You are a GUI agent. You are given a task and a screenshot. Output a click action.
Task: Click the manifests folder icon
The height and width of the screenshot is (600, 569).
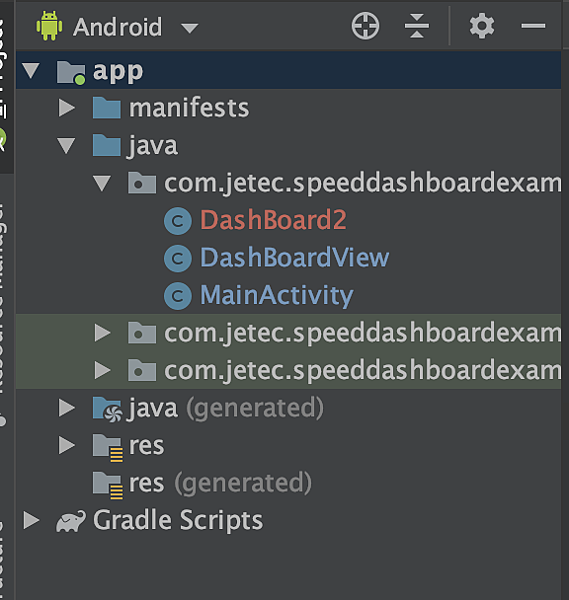pyautogui.click(x=107, y=108)
